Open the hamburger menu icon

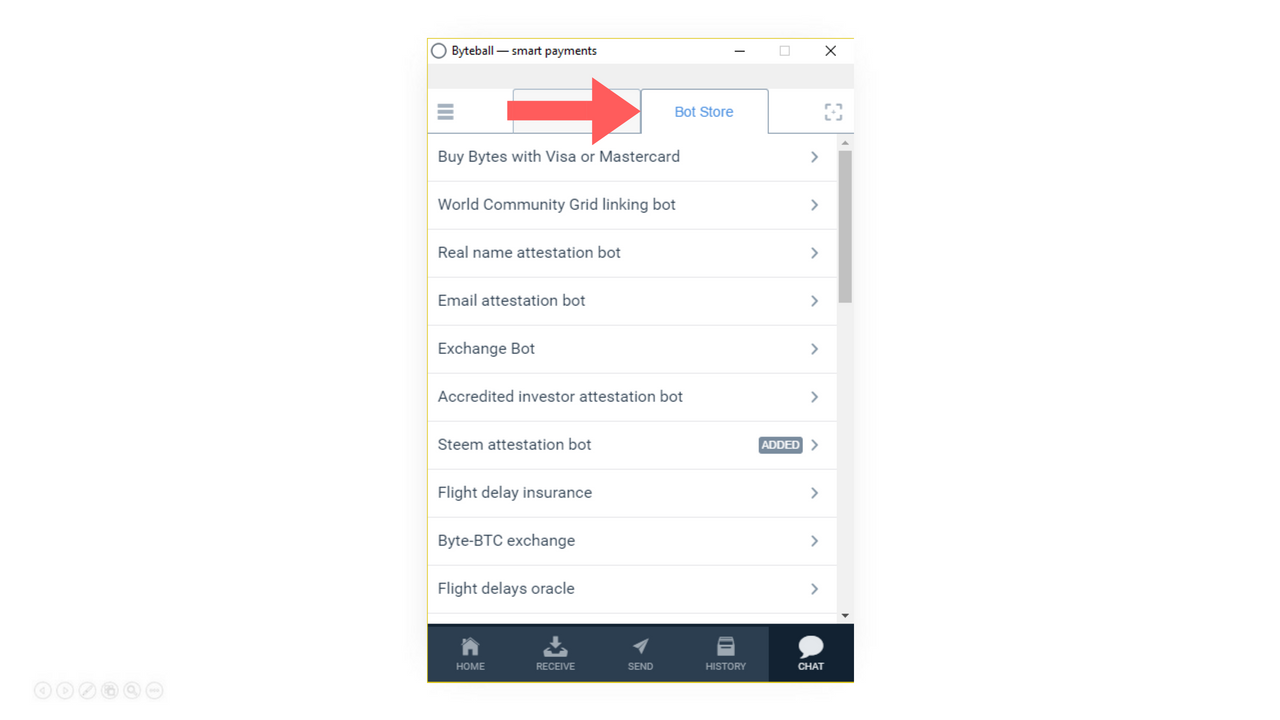click(446, 112)
